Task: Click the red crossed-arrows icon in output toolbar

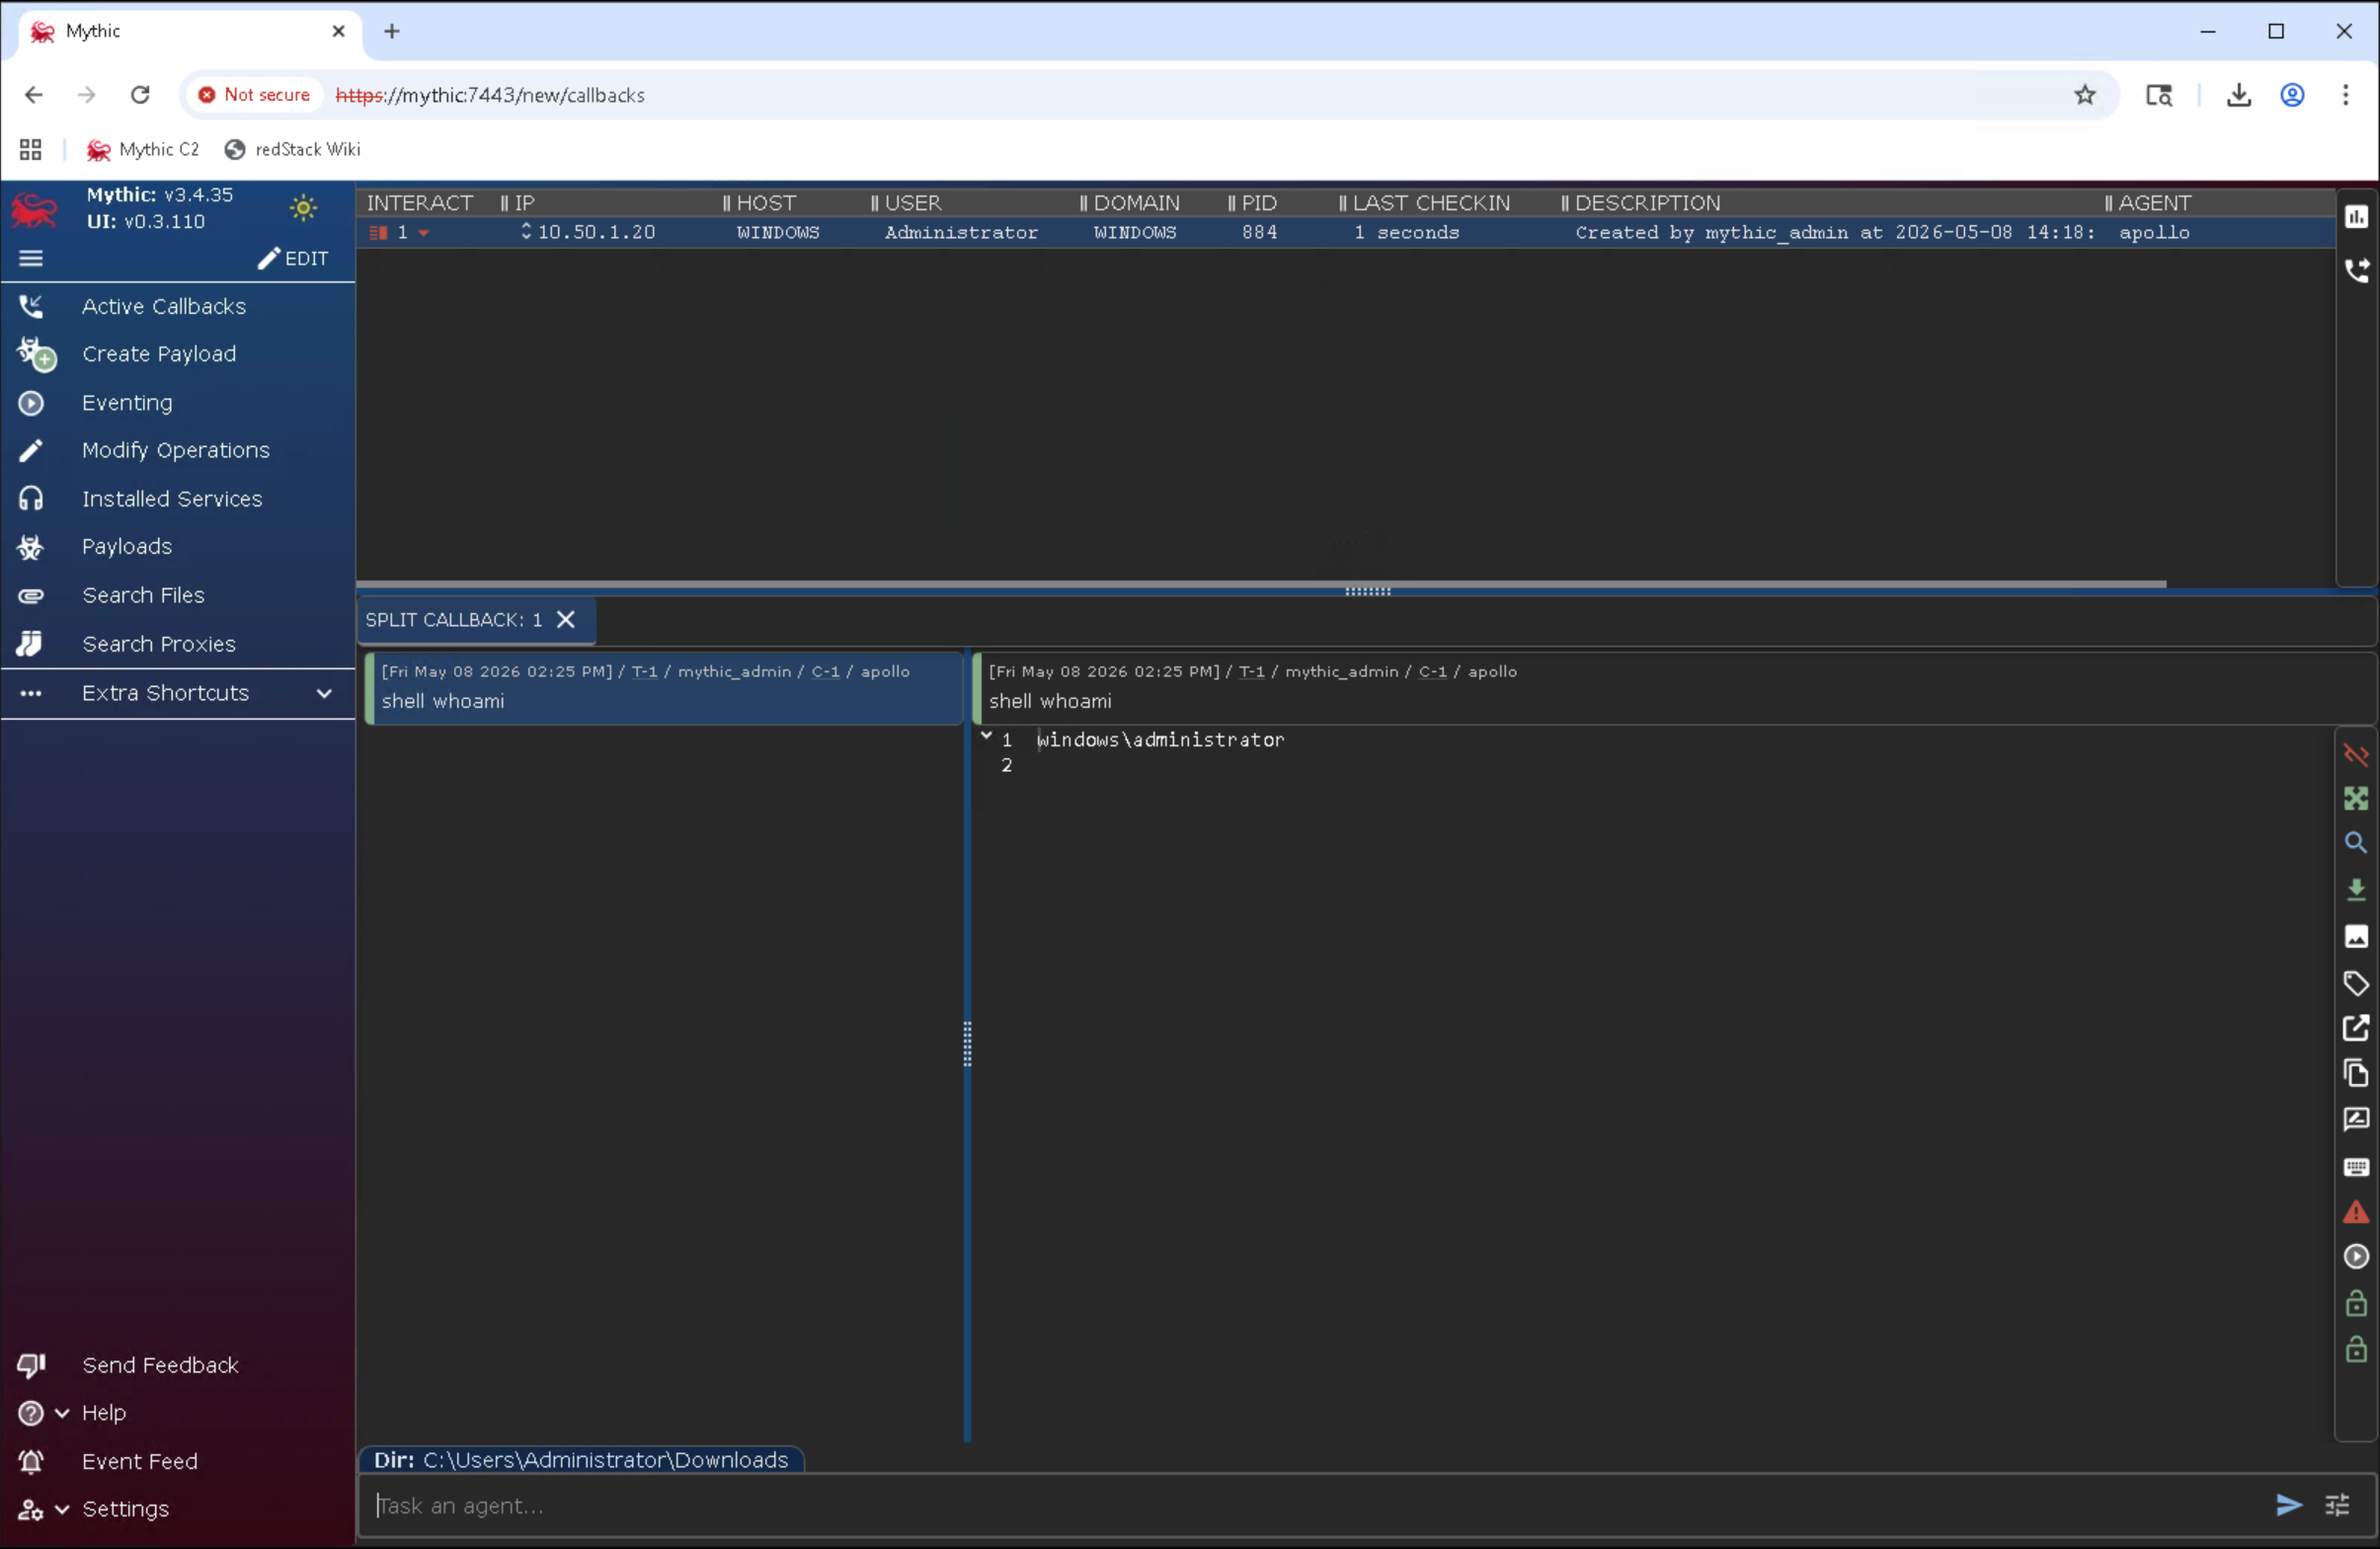Action: [x=2356, y=755]
